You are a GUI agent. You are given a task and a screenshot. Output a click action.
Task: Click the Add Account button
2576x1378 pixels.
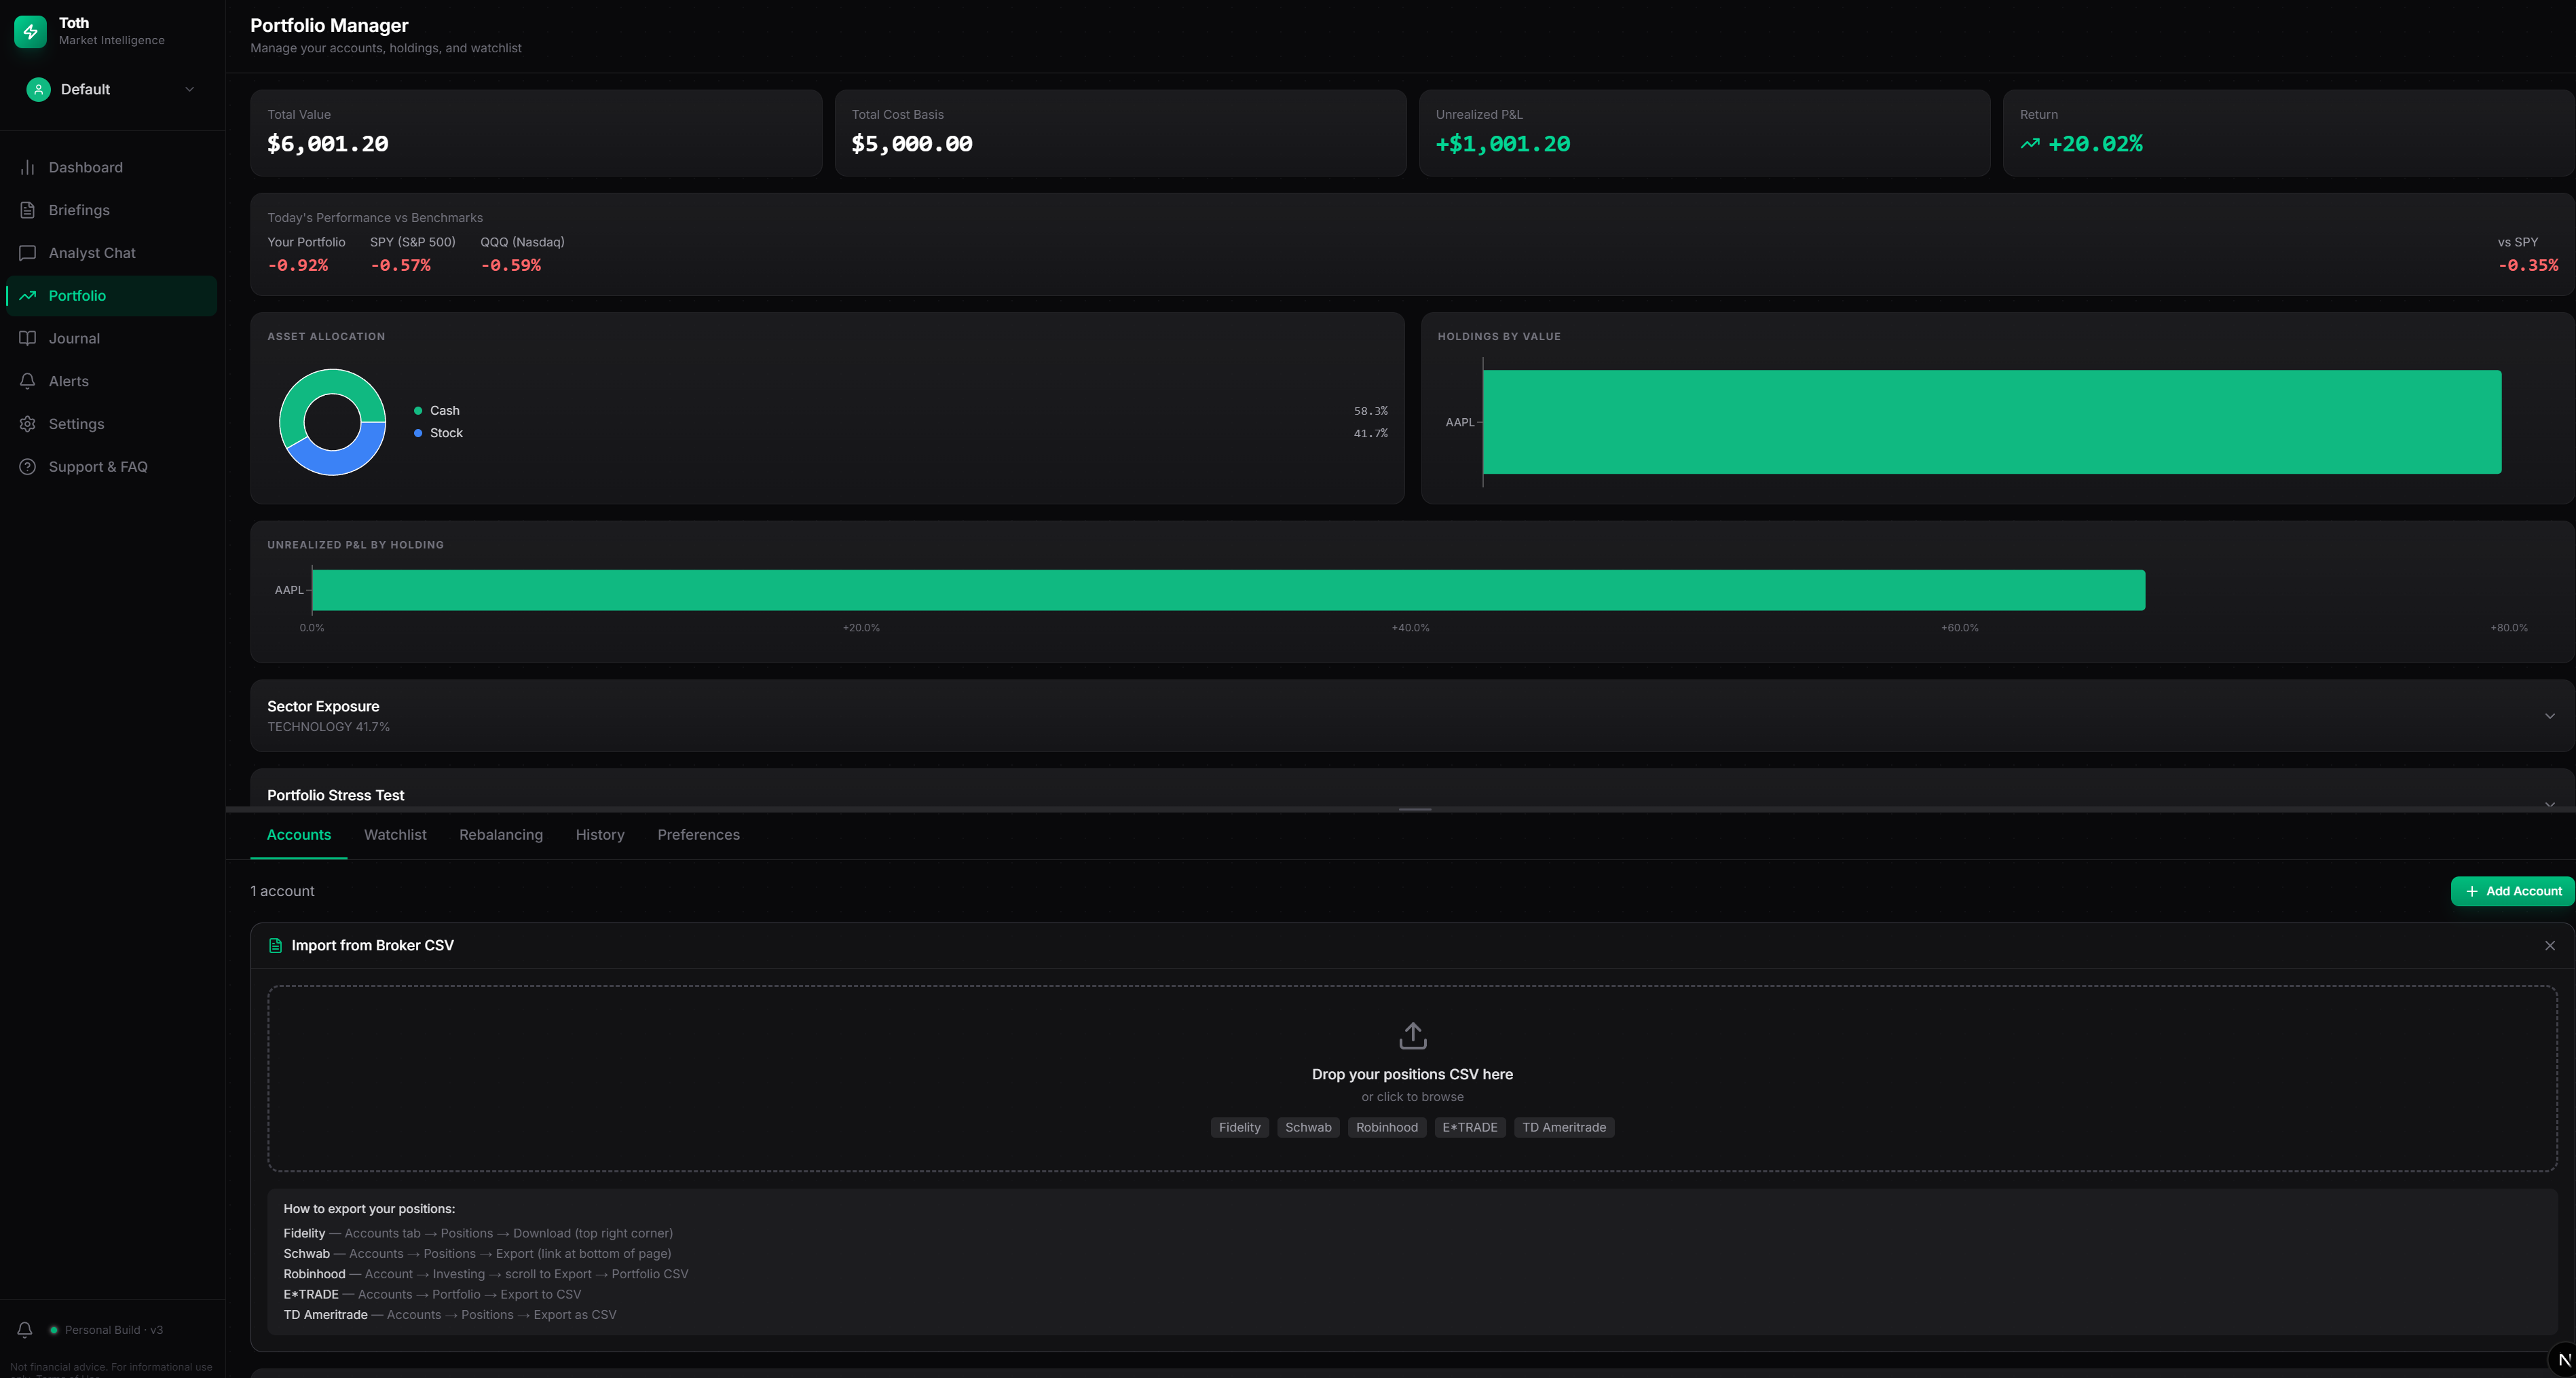(x=2512, y=891)
